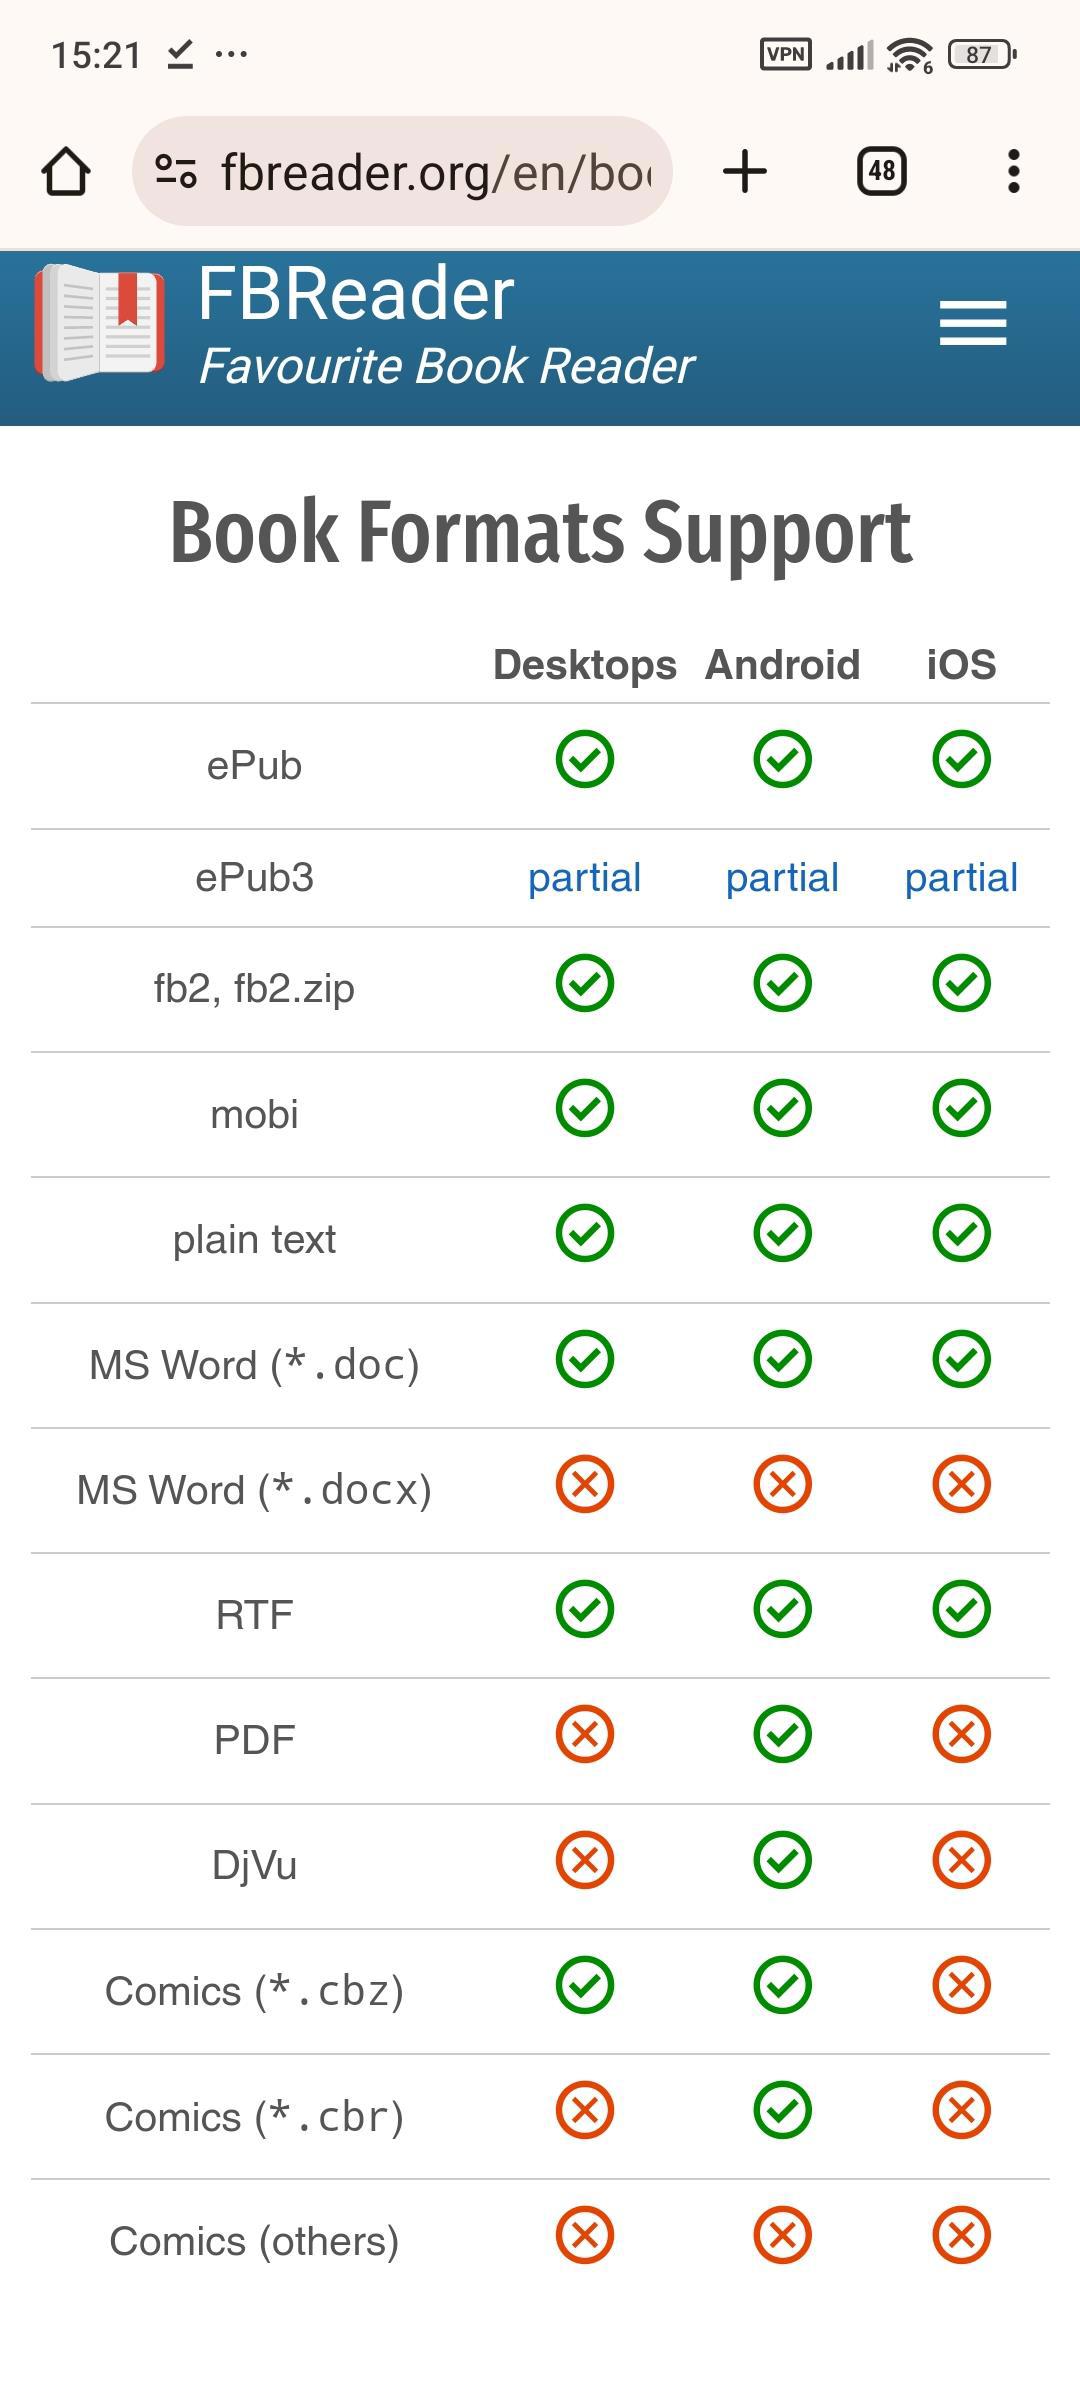The image size is (1080, 2400).
Task: Open the iOS ePub3 partial link
Action: (x=961, y=878)
